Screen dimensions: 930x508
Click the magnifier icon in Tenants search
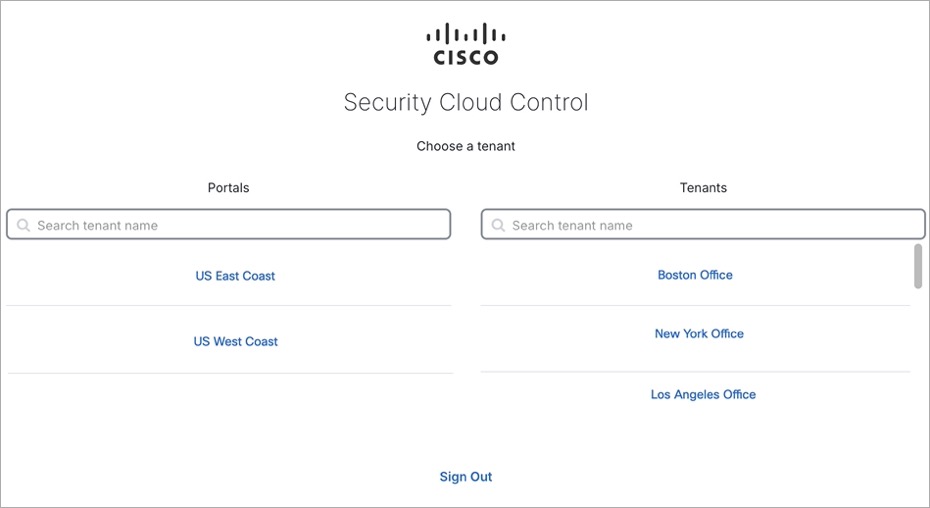[499, 226]
